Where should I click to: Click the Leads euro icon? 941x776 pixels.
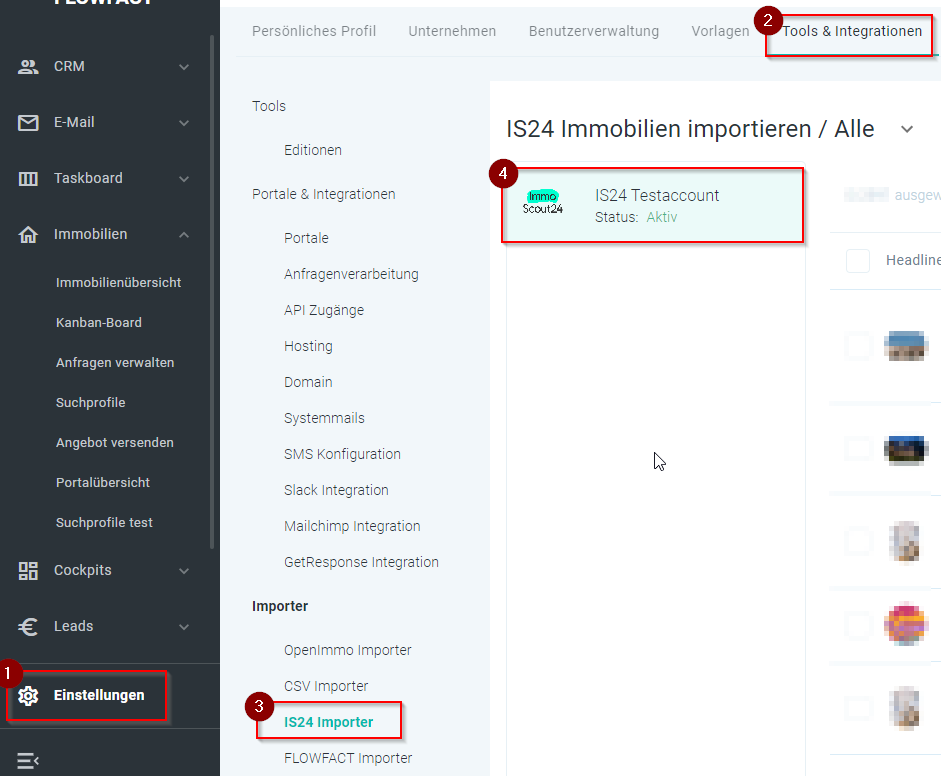(x=28, y=627)
